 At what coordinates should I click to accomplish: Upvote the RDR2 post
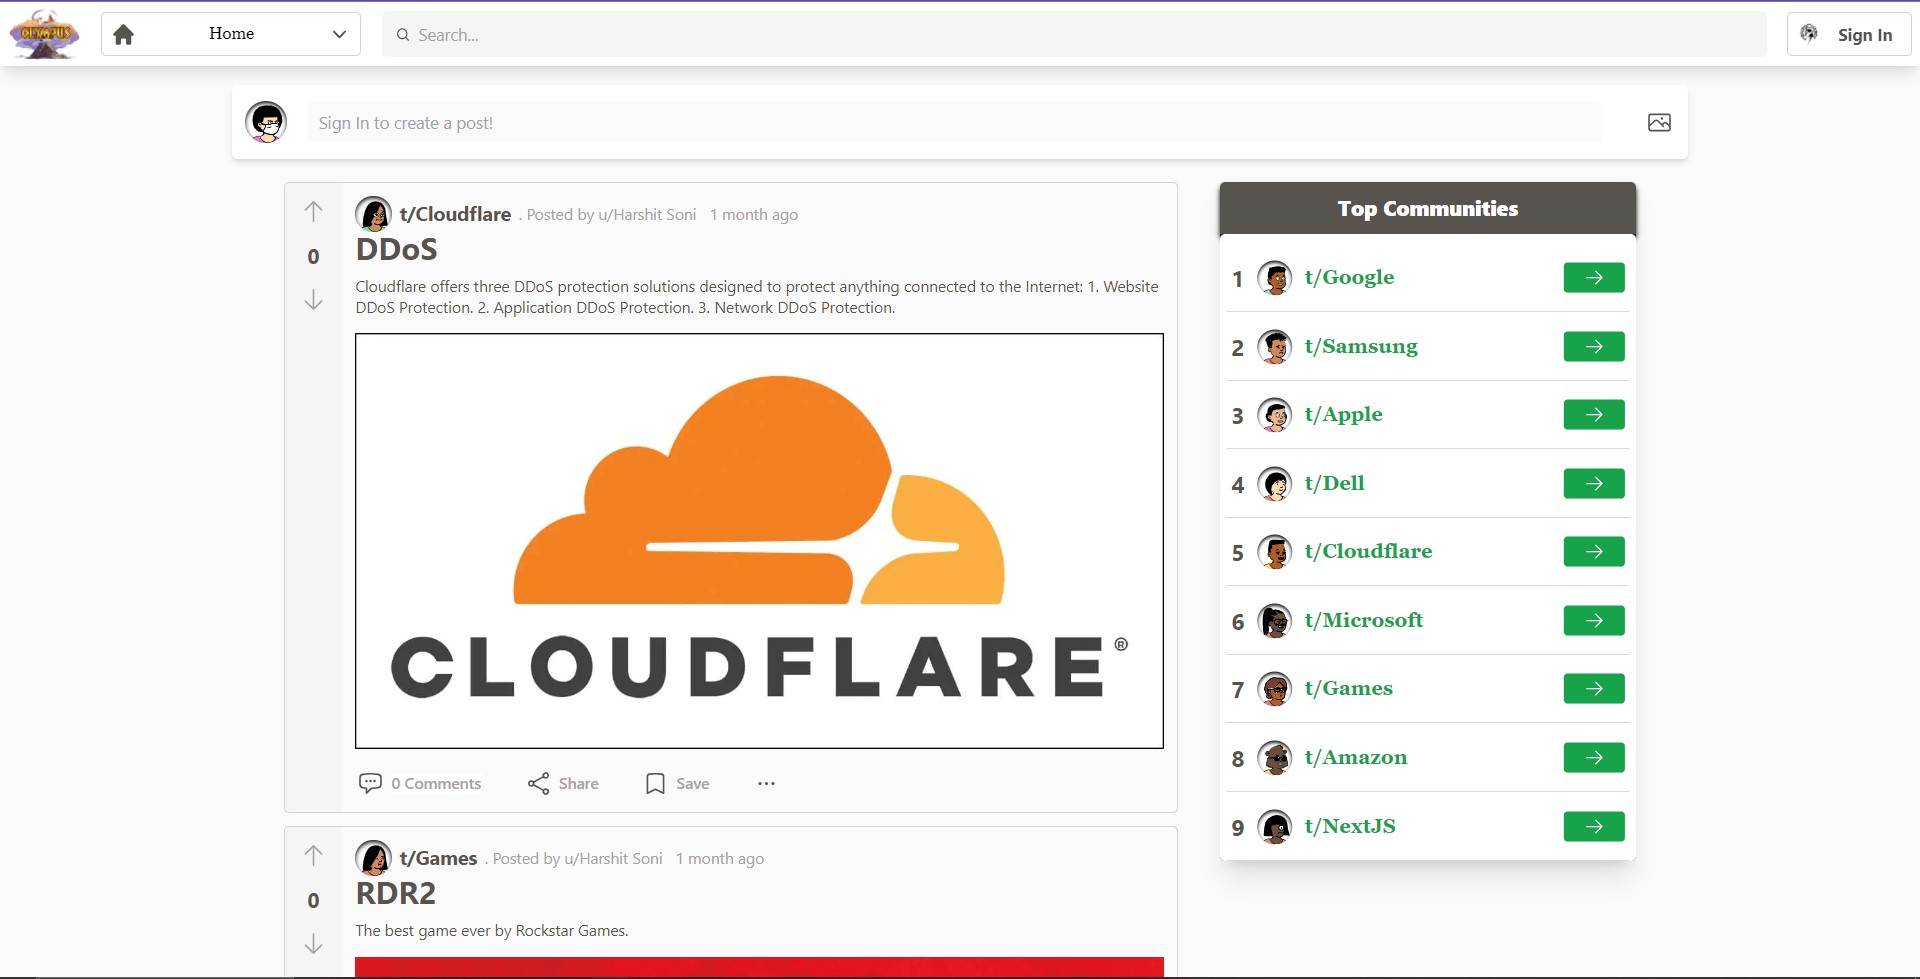(x=313, y=856)
